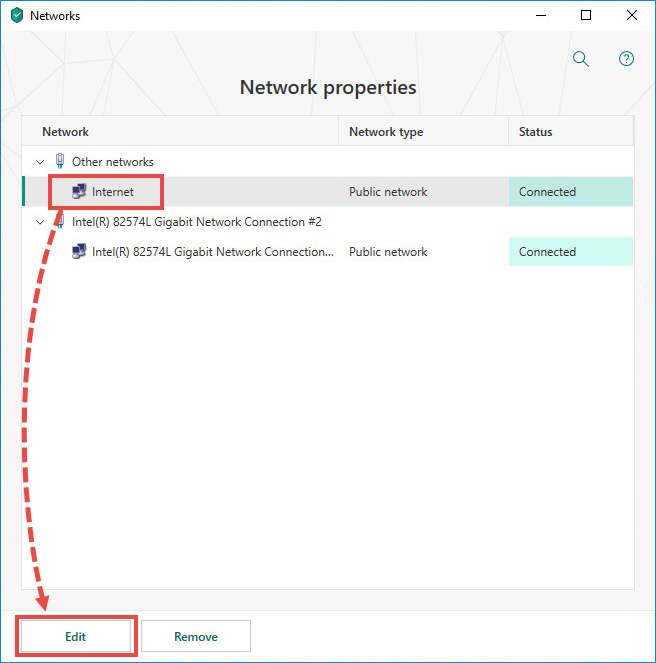Collapse the Intel(R) 82574L Connection #2 group
The width and height of the screenshot is (656, 663).
click(x=40, y=222)
